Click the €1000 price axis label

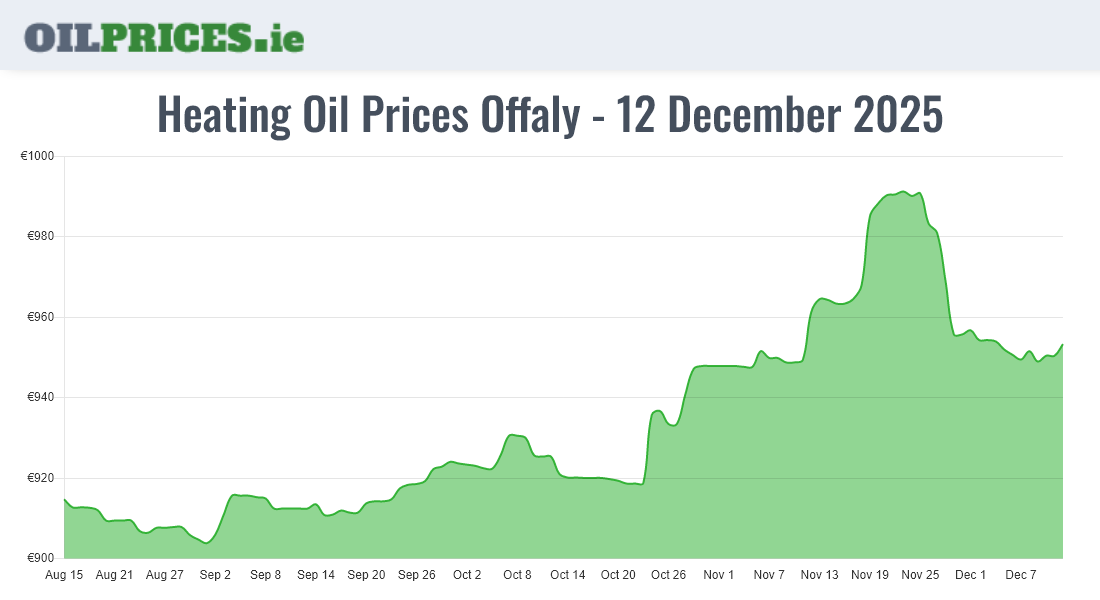point(38,156)
